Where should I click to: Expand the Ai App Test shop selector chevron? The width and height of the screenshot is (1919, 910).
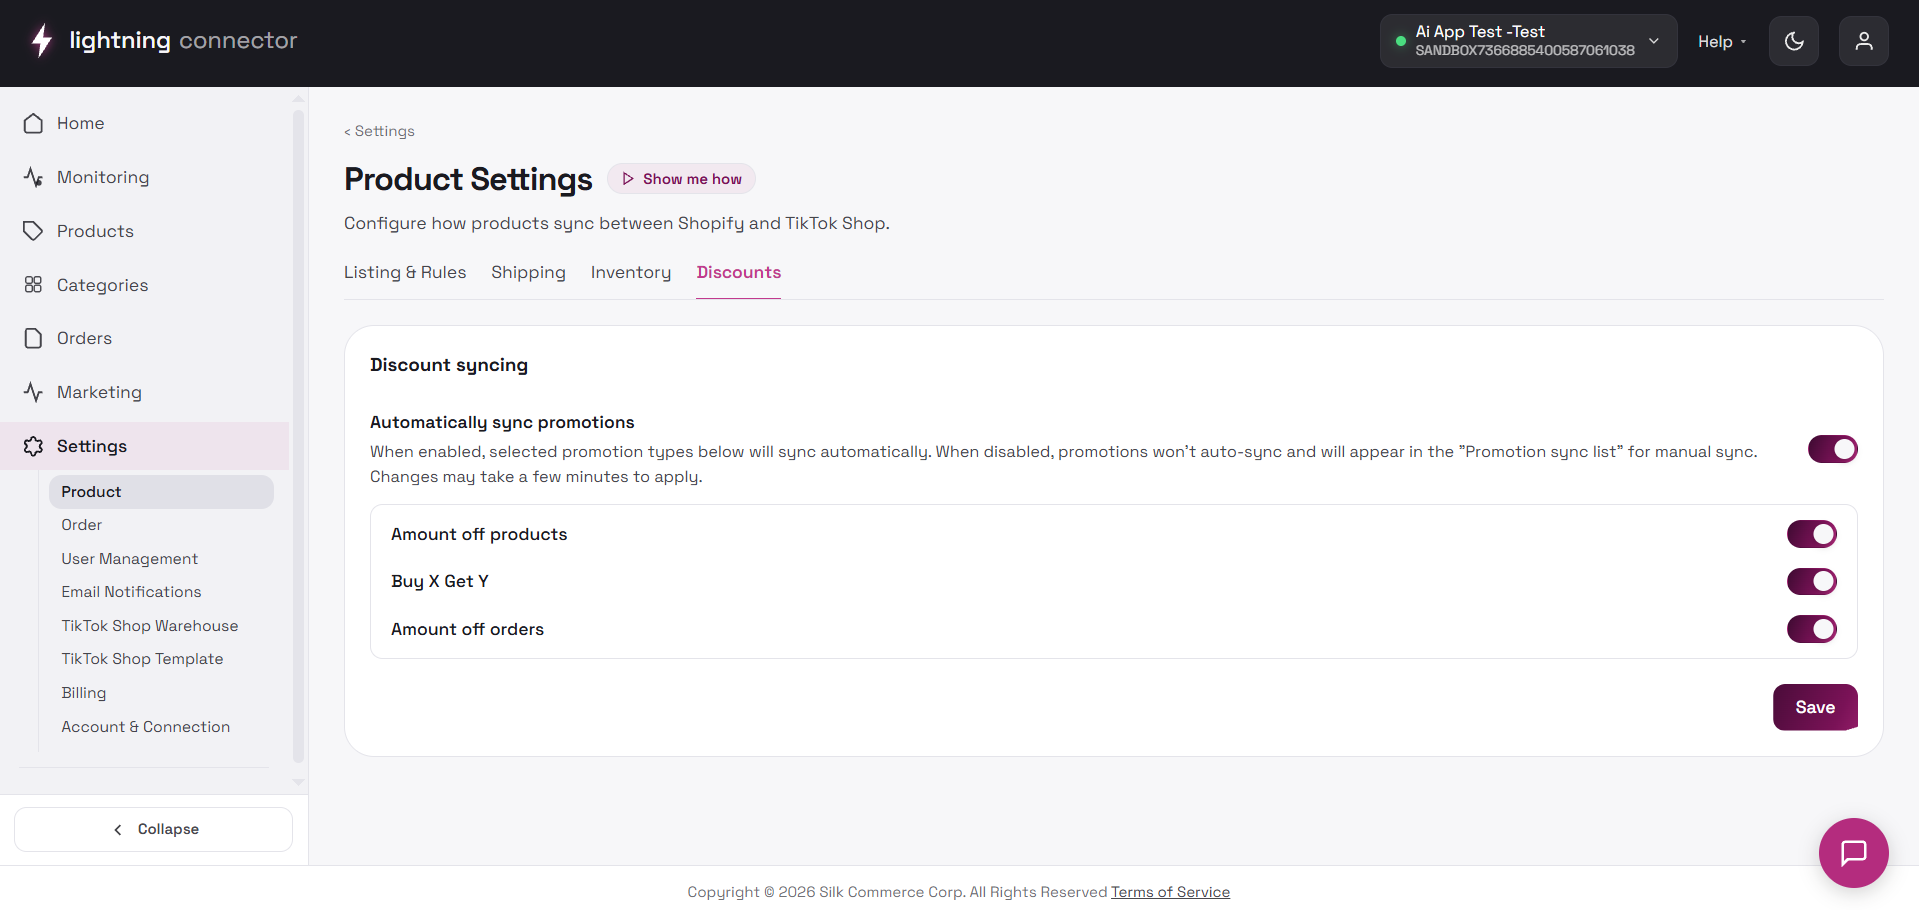tap(1654, 41)
